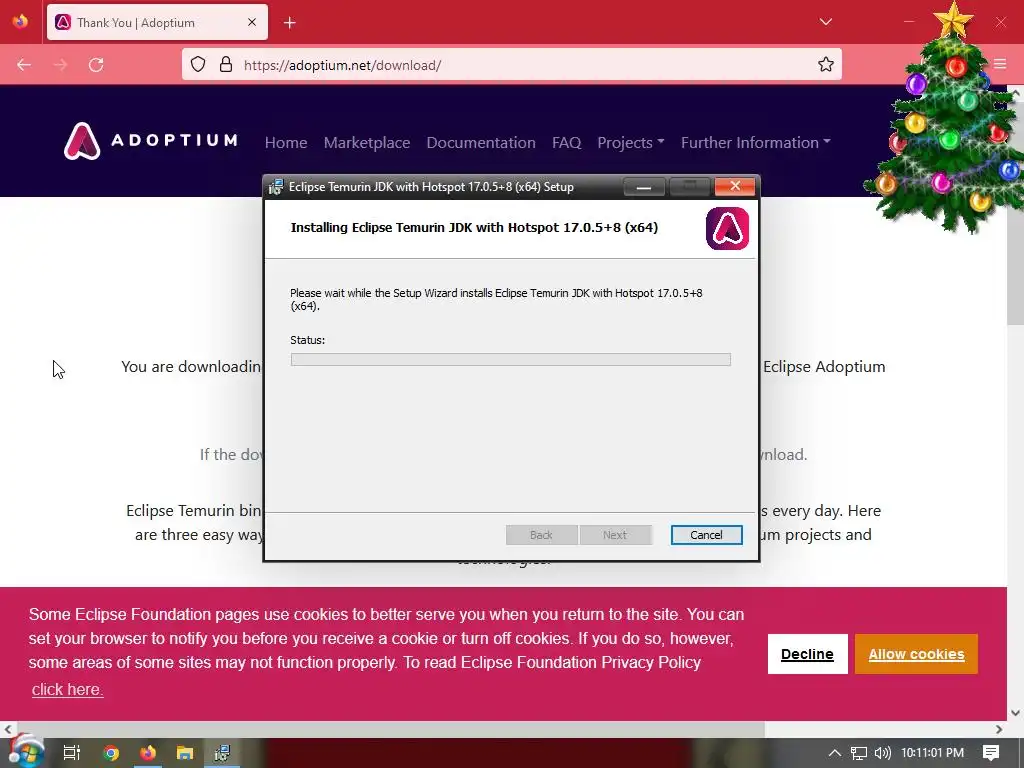Decline the cookies
Screen dimensions: 1024x768
pos(807,654)
